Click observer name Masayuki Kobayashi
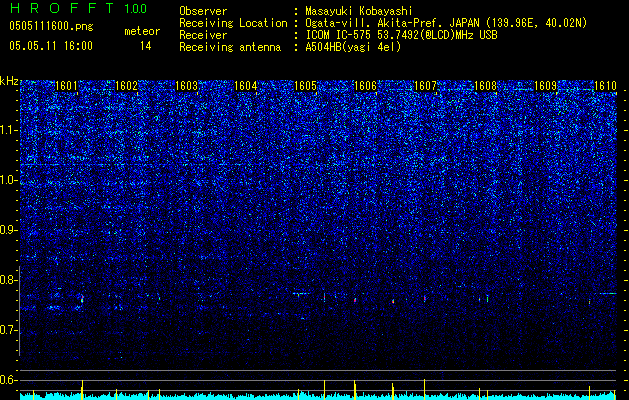Screen dimensions: 629x400 pyautogui.click(x=359, y=11)
